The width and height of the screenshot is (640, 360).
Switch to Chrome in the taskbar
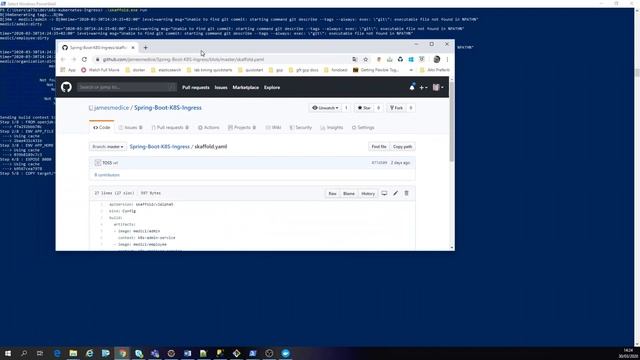pos(122,353)
